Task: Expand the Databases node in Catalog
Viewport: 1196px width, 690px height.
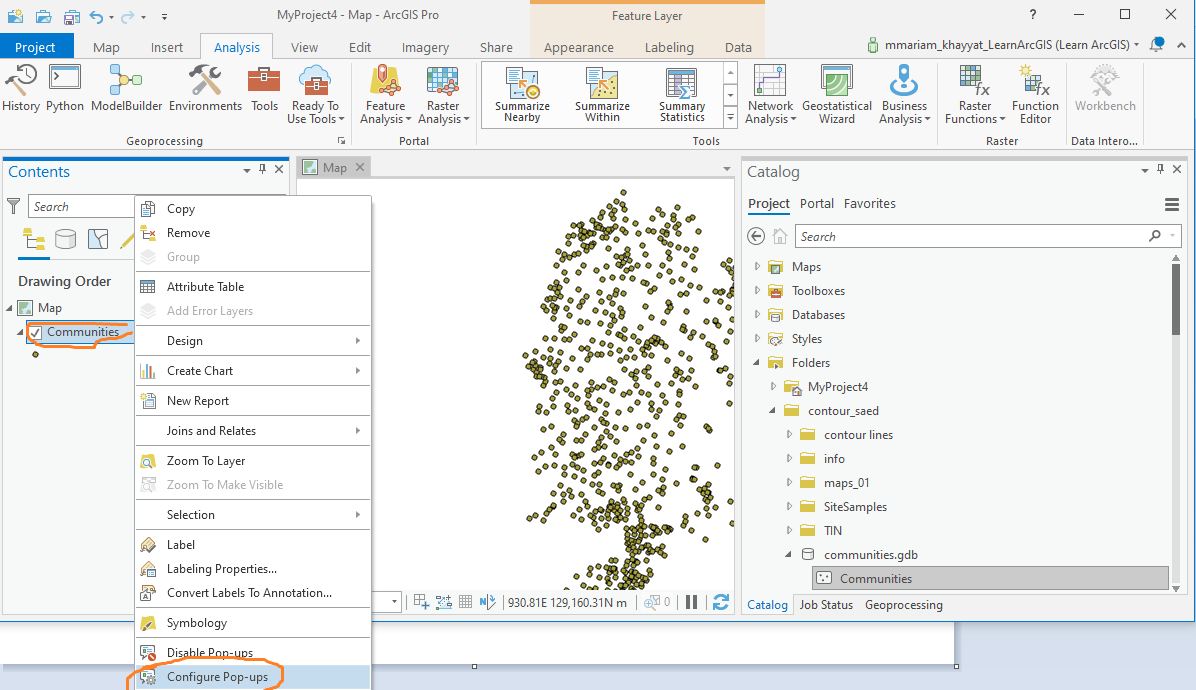Action: tap(757, 315)
